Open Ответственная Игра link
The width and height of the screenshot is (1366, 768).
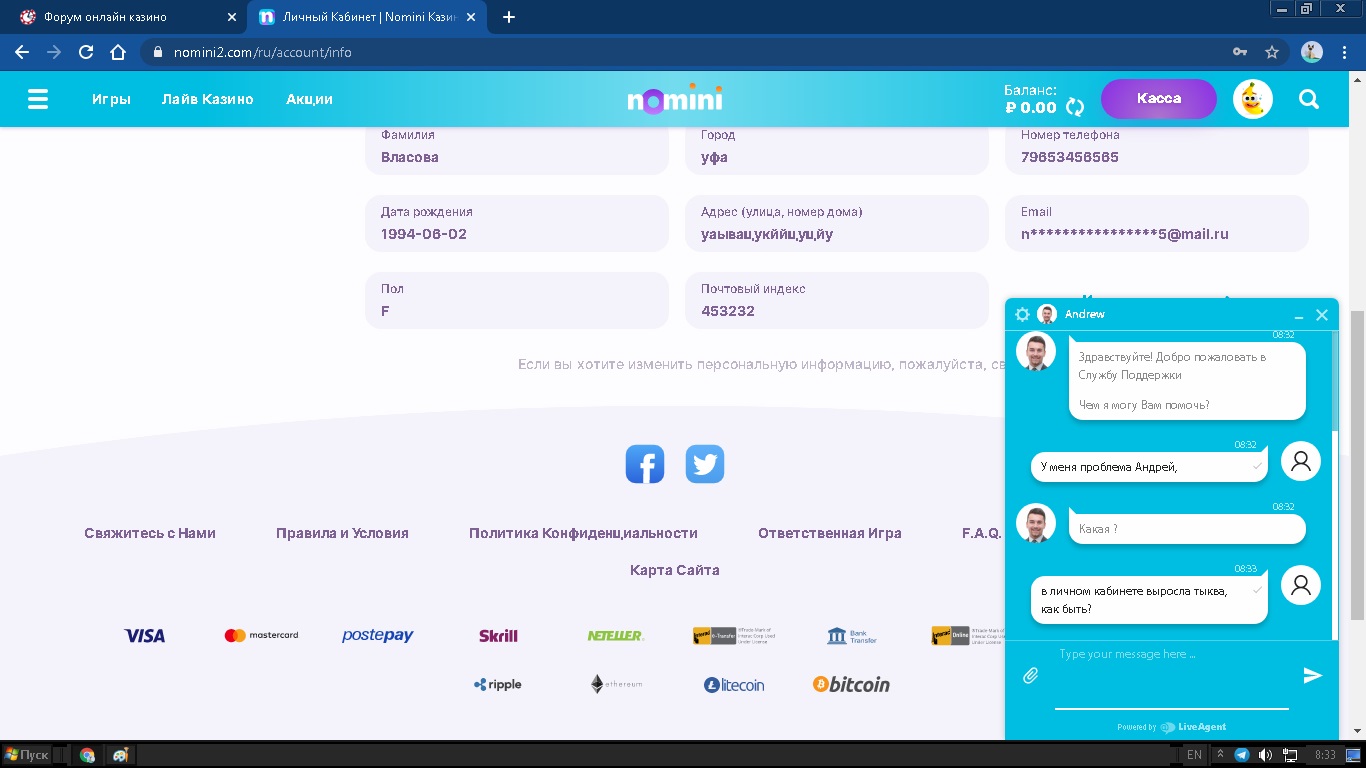coord(830,533)
